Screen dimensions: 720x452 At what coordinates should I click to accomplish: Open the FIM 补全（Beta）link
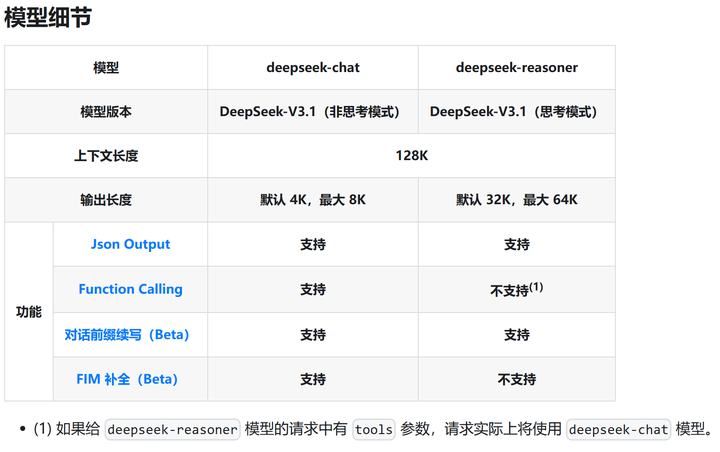click(x=127, y=379)
